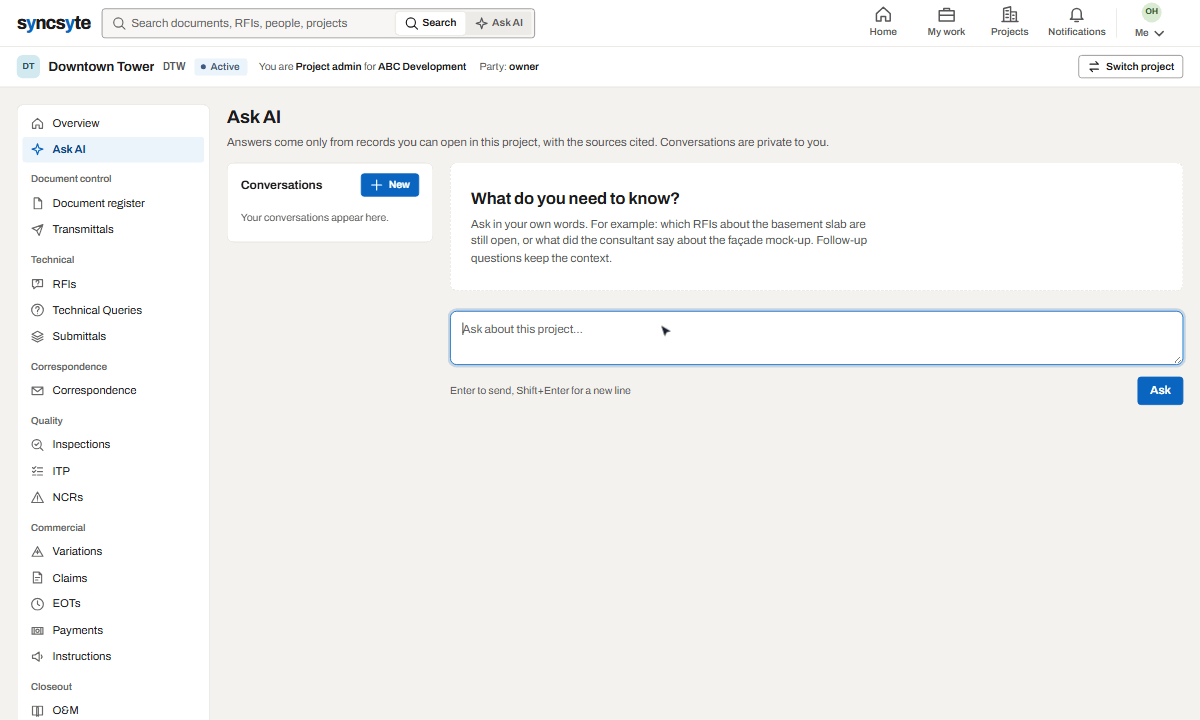The width and height of the screenshot is (1200, 720).
Task: Click the syncsyte logo
Action: click(x=53, y=23)
